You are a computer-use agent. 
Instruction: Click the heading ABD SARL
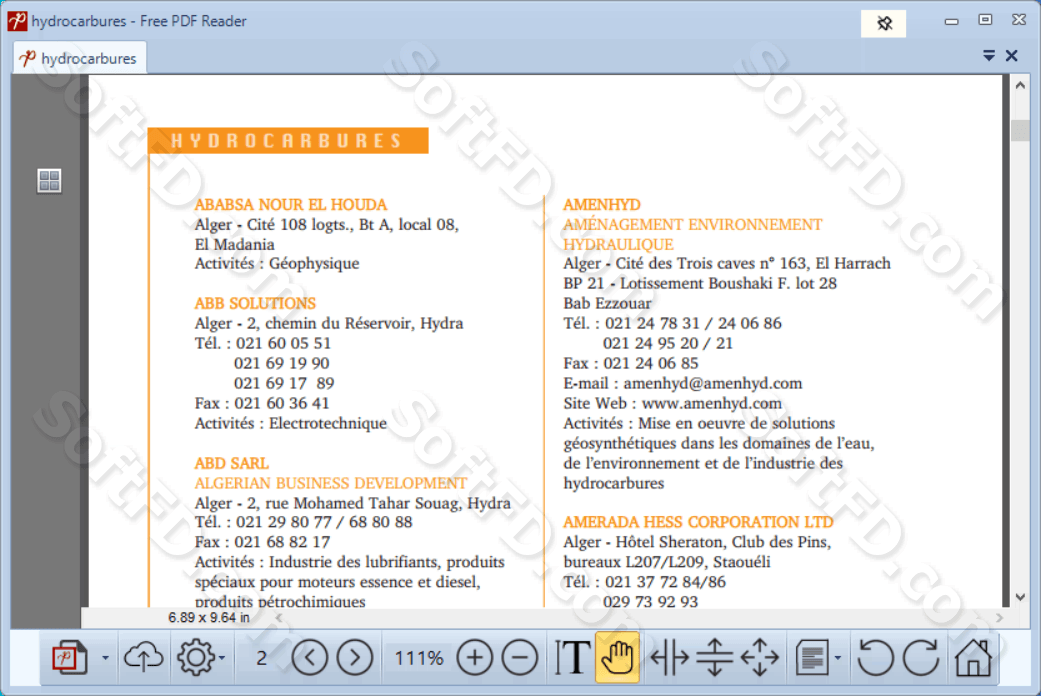coord(231,463)
